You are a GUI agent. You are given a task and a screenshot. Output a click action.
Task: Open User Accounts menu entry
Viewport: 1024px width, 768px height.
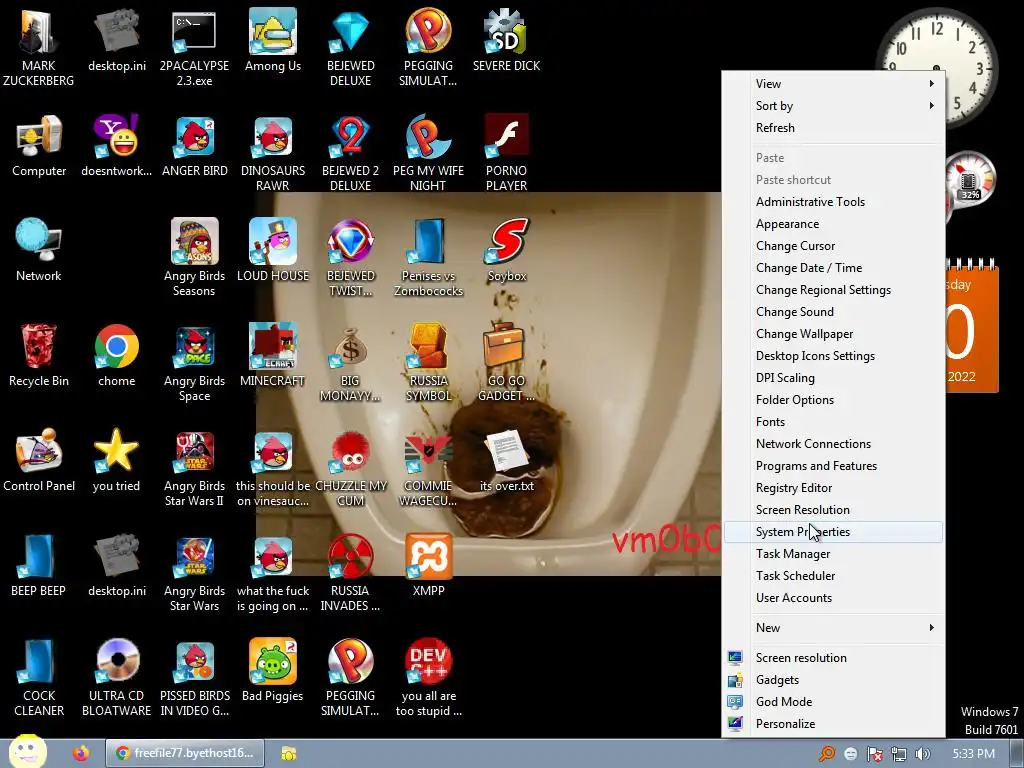833,598
